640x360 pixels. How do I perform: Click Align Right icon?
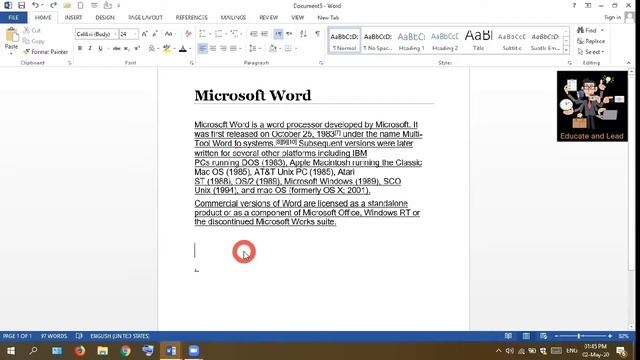(223, 49)
